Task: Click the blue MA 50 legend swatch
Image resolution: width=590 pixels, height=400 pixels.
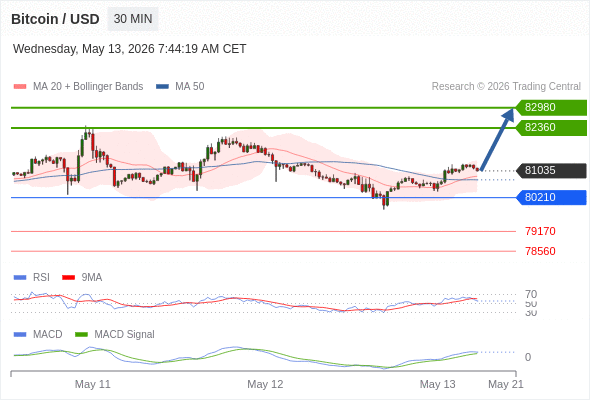Action: 162,87
